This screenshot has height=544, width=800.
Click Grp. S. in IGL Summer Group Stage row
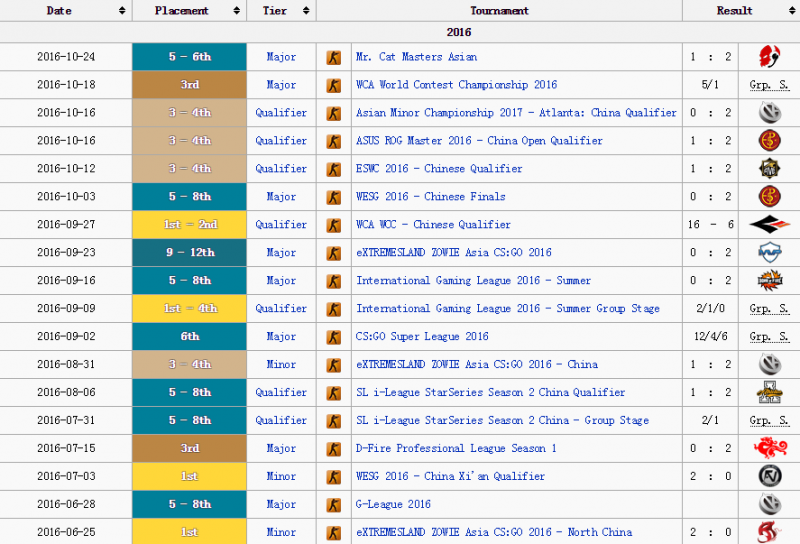(769, 309)
